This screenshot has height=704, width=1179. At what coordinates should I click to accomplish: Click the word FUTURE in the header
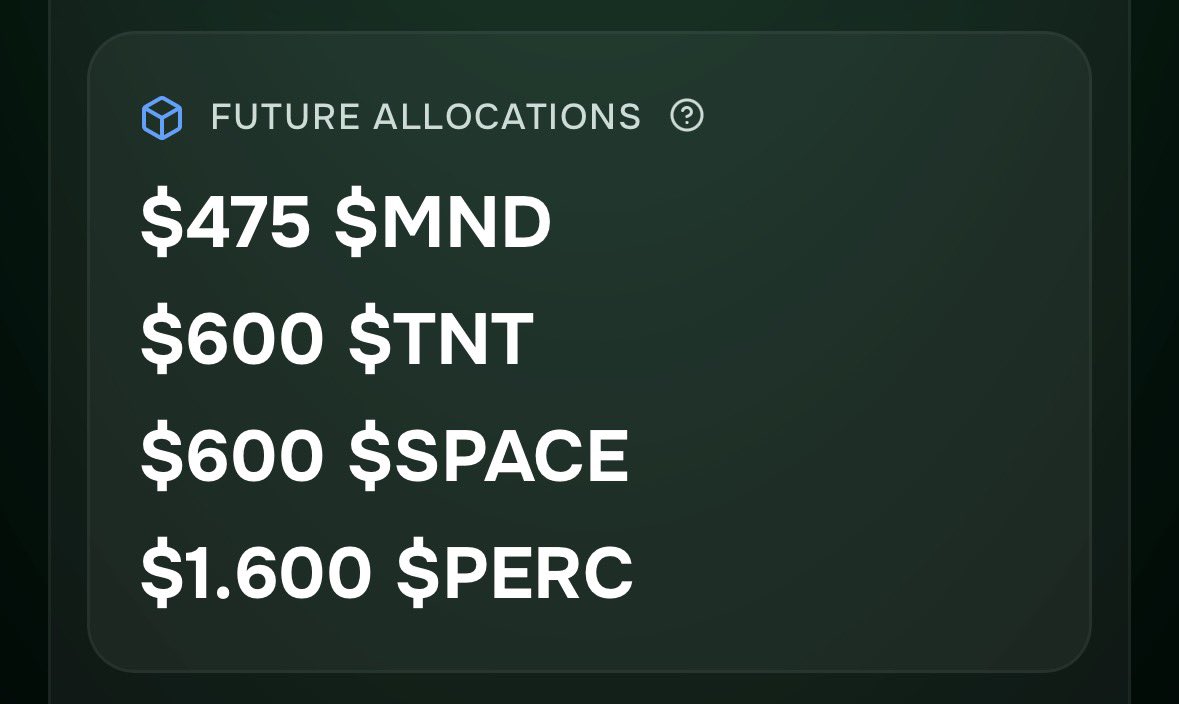(285, 118)
